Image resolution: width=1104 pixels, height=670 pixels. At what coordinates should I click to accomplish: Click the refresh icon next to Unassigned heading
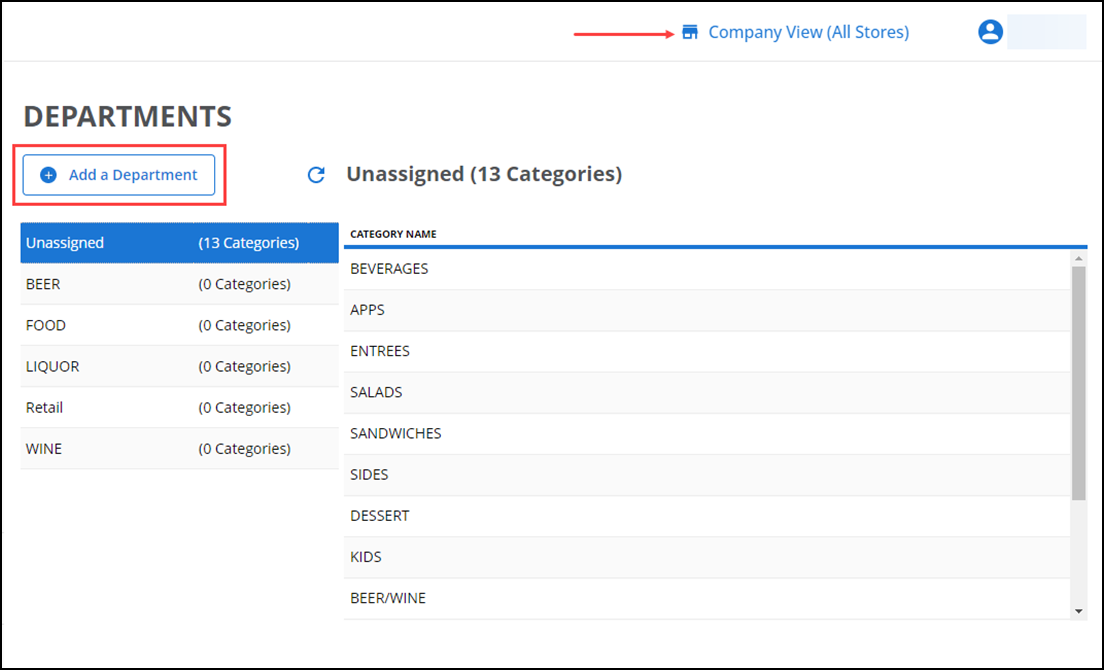coord(316,175)
